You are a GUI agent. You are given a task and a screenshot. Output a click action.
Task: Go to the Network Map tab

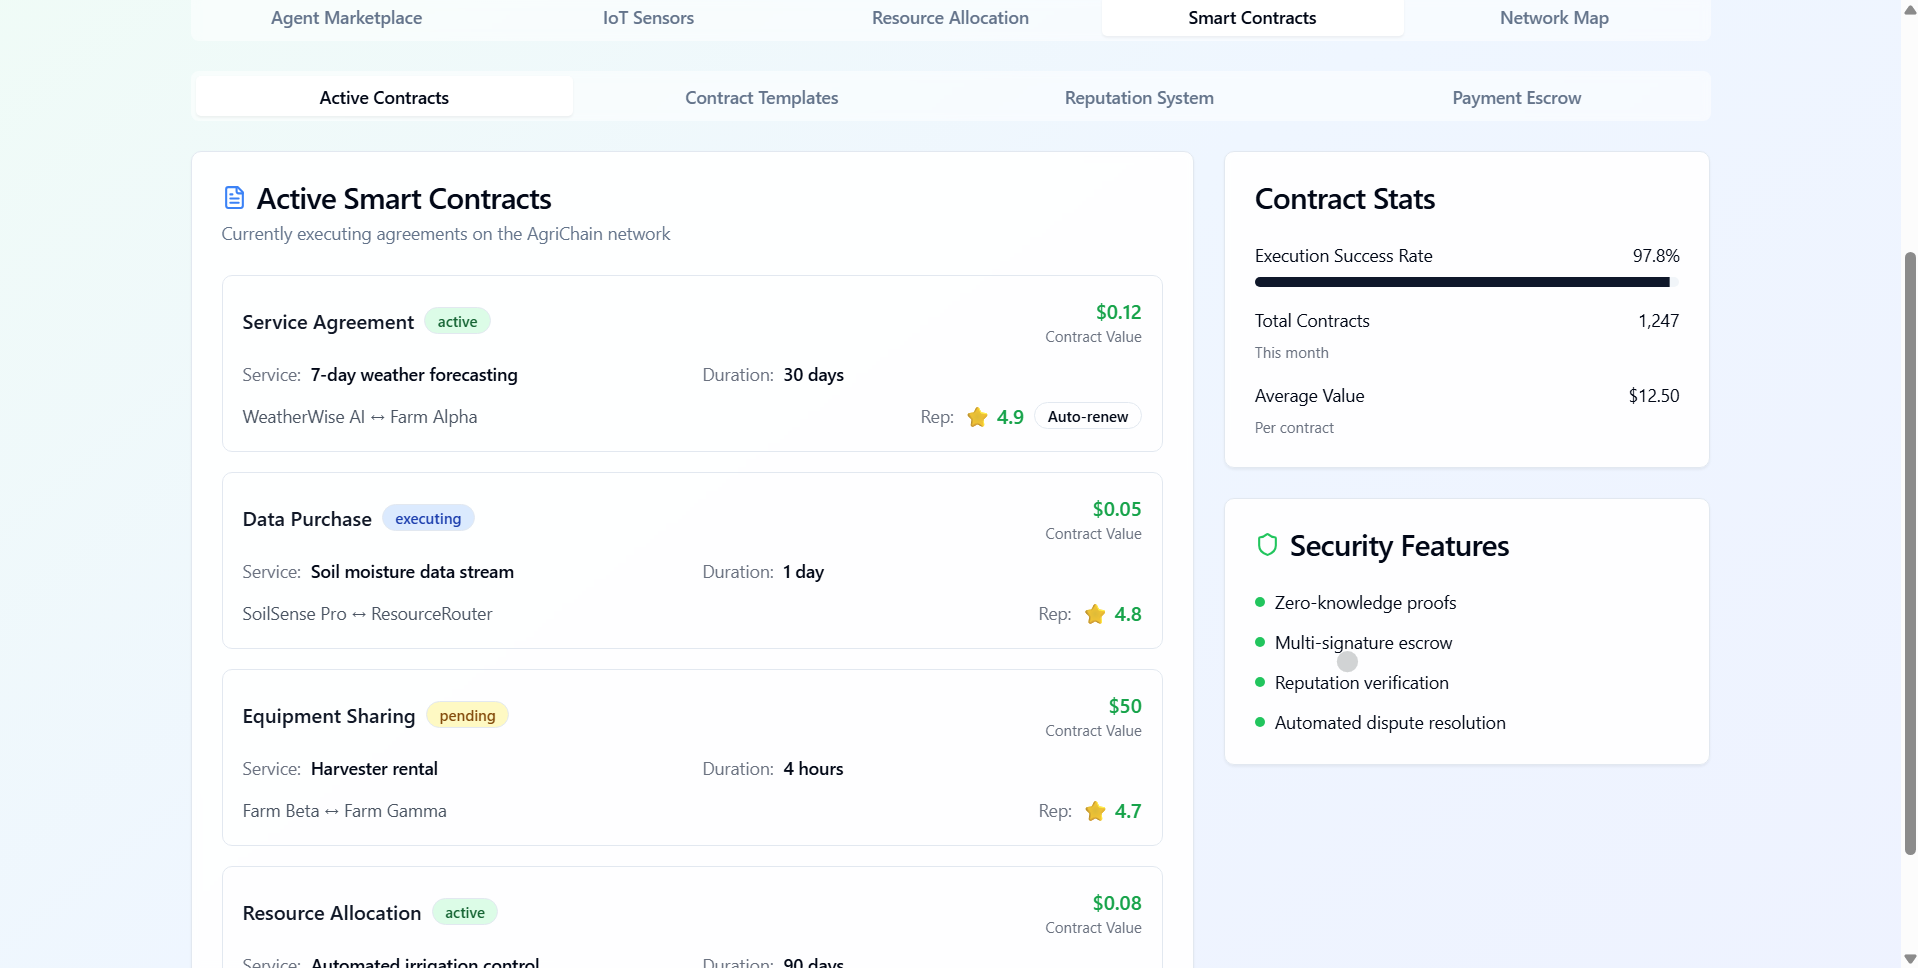pyautogui.click(x=1554, y=18)
